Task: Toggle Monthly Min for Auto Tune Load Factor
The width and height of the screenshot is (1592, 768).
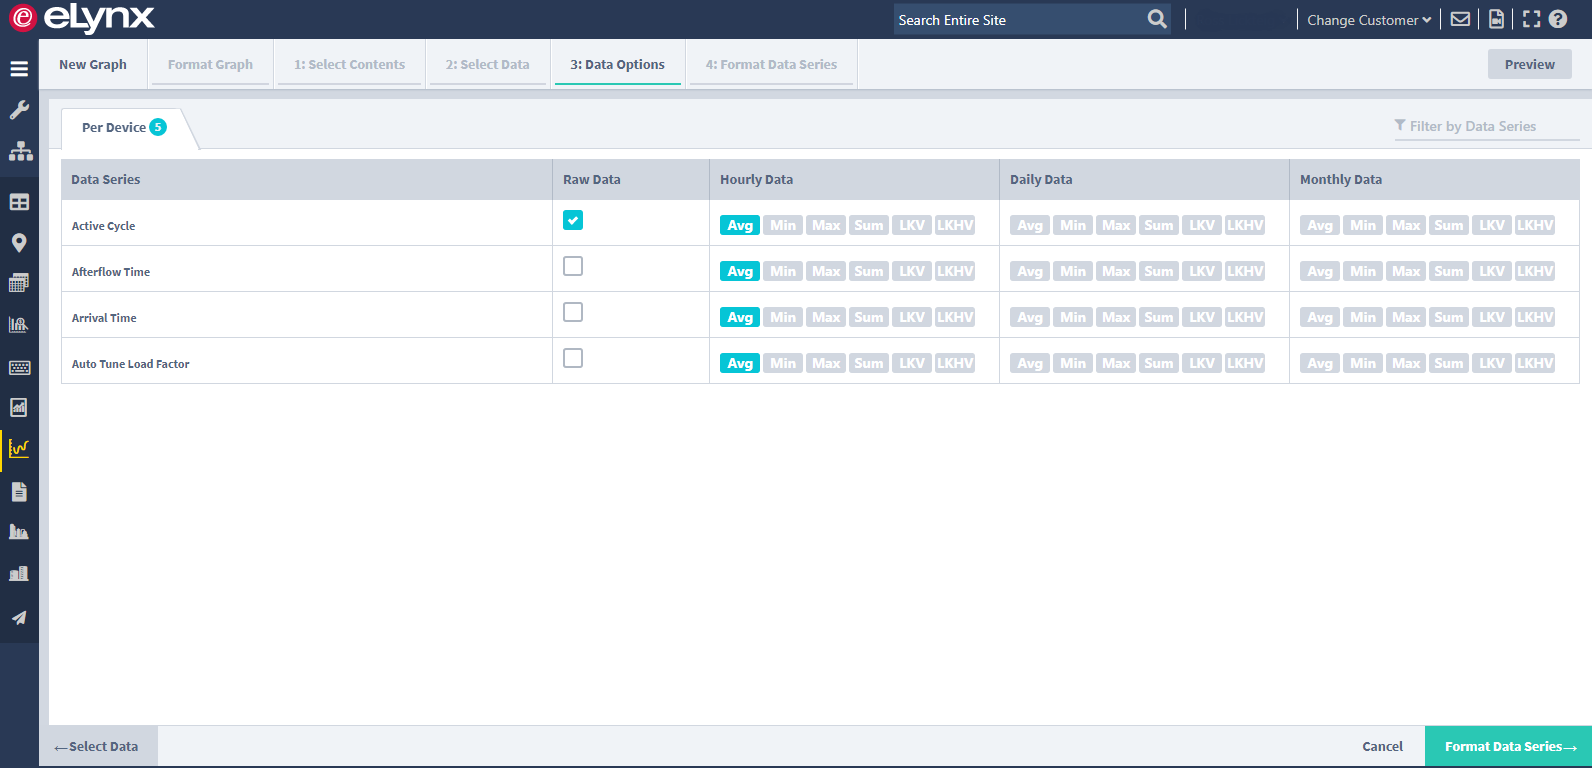Action: pos(1363,363)
